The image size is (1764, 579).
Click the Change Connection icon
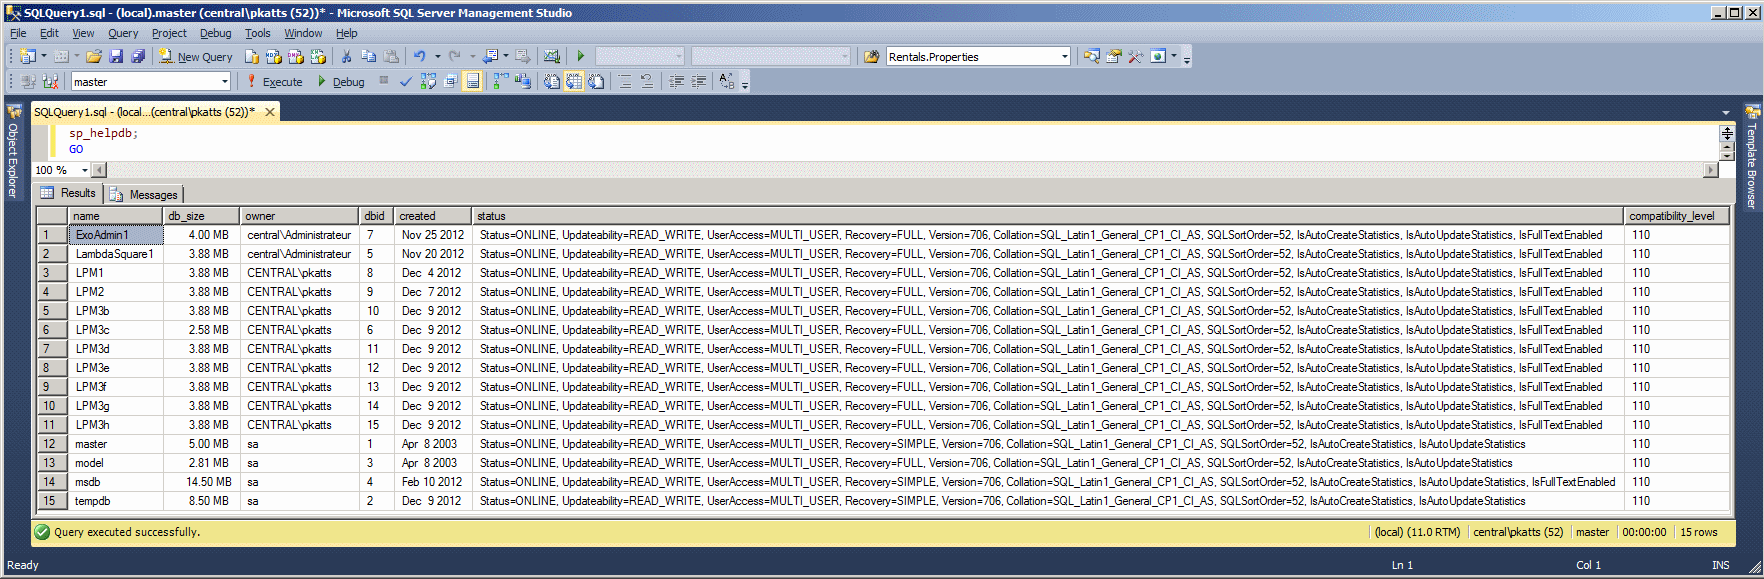pos(50,82)
